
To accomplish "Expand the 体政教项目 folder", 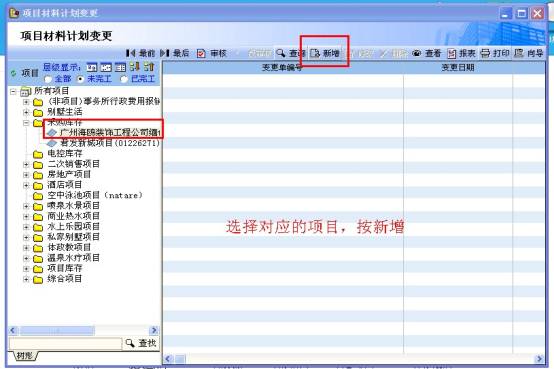I will click(26, 248).
